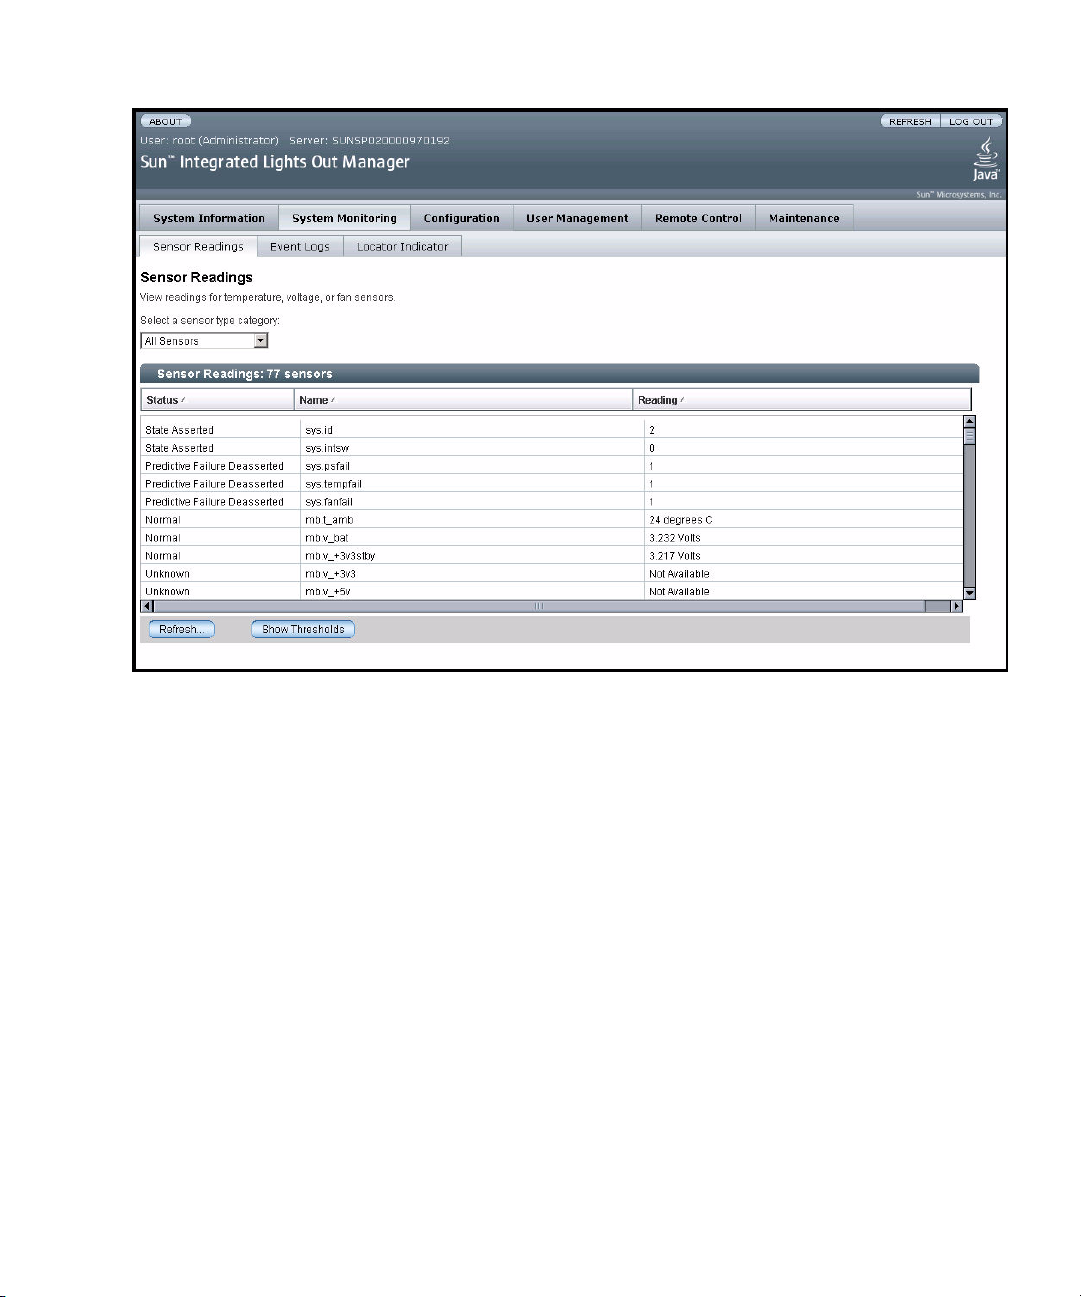This screenshot has width=1081, height=1297.
Task: Click the horizontal scrollbar left arrow
Action: point(147,606)
